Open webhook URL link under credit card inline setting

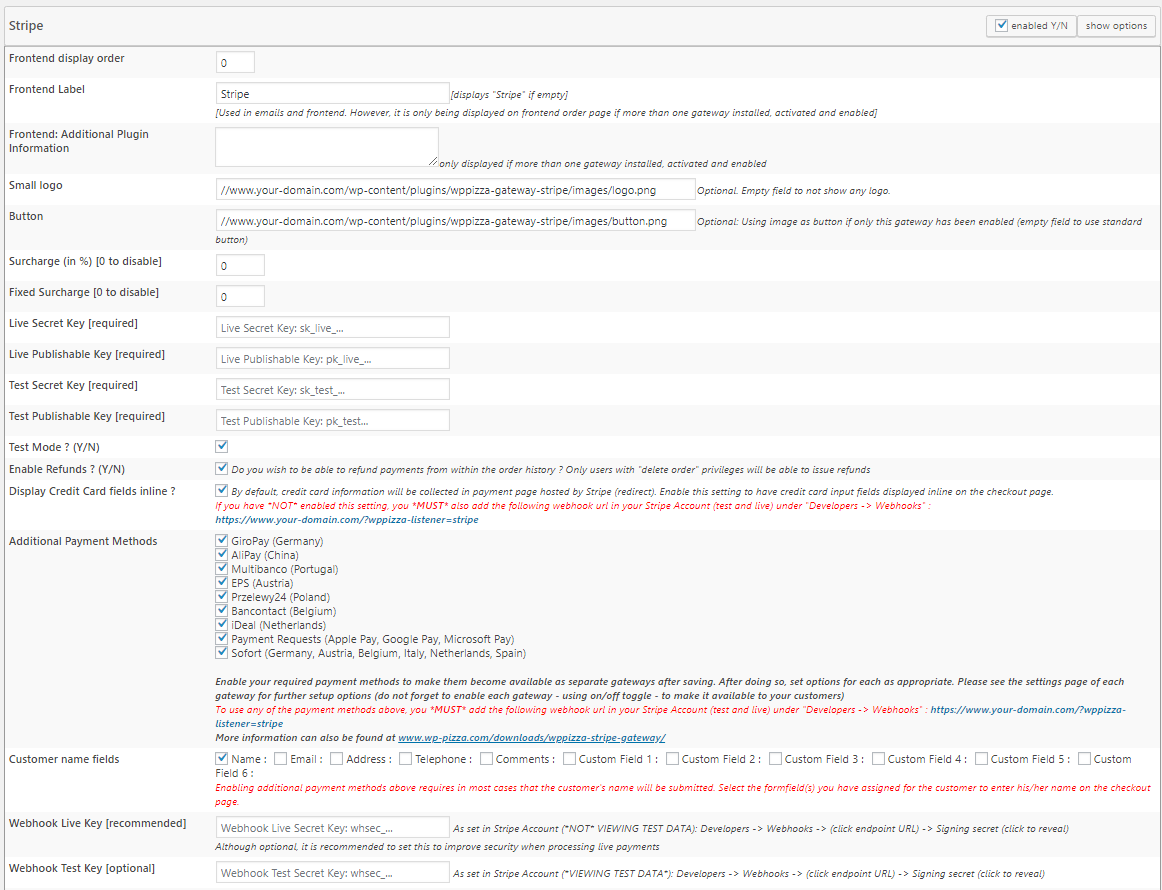pyautogui.click(x=347, y=519)
